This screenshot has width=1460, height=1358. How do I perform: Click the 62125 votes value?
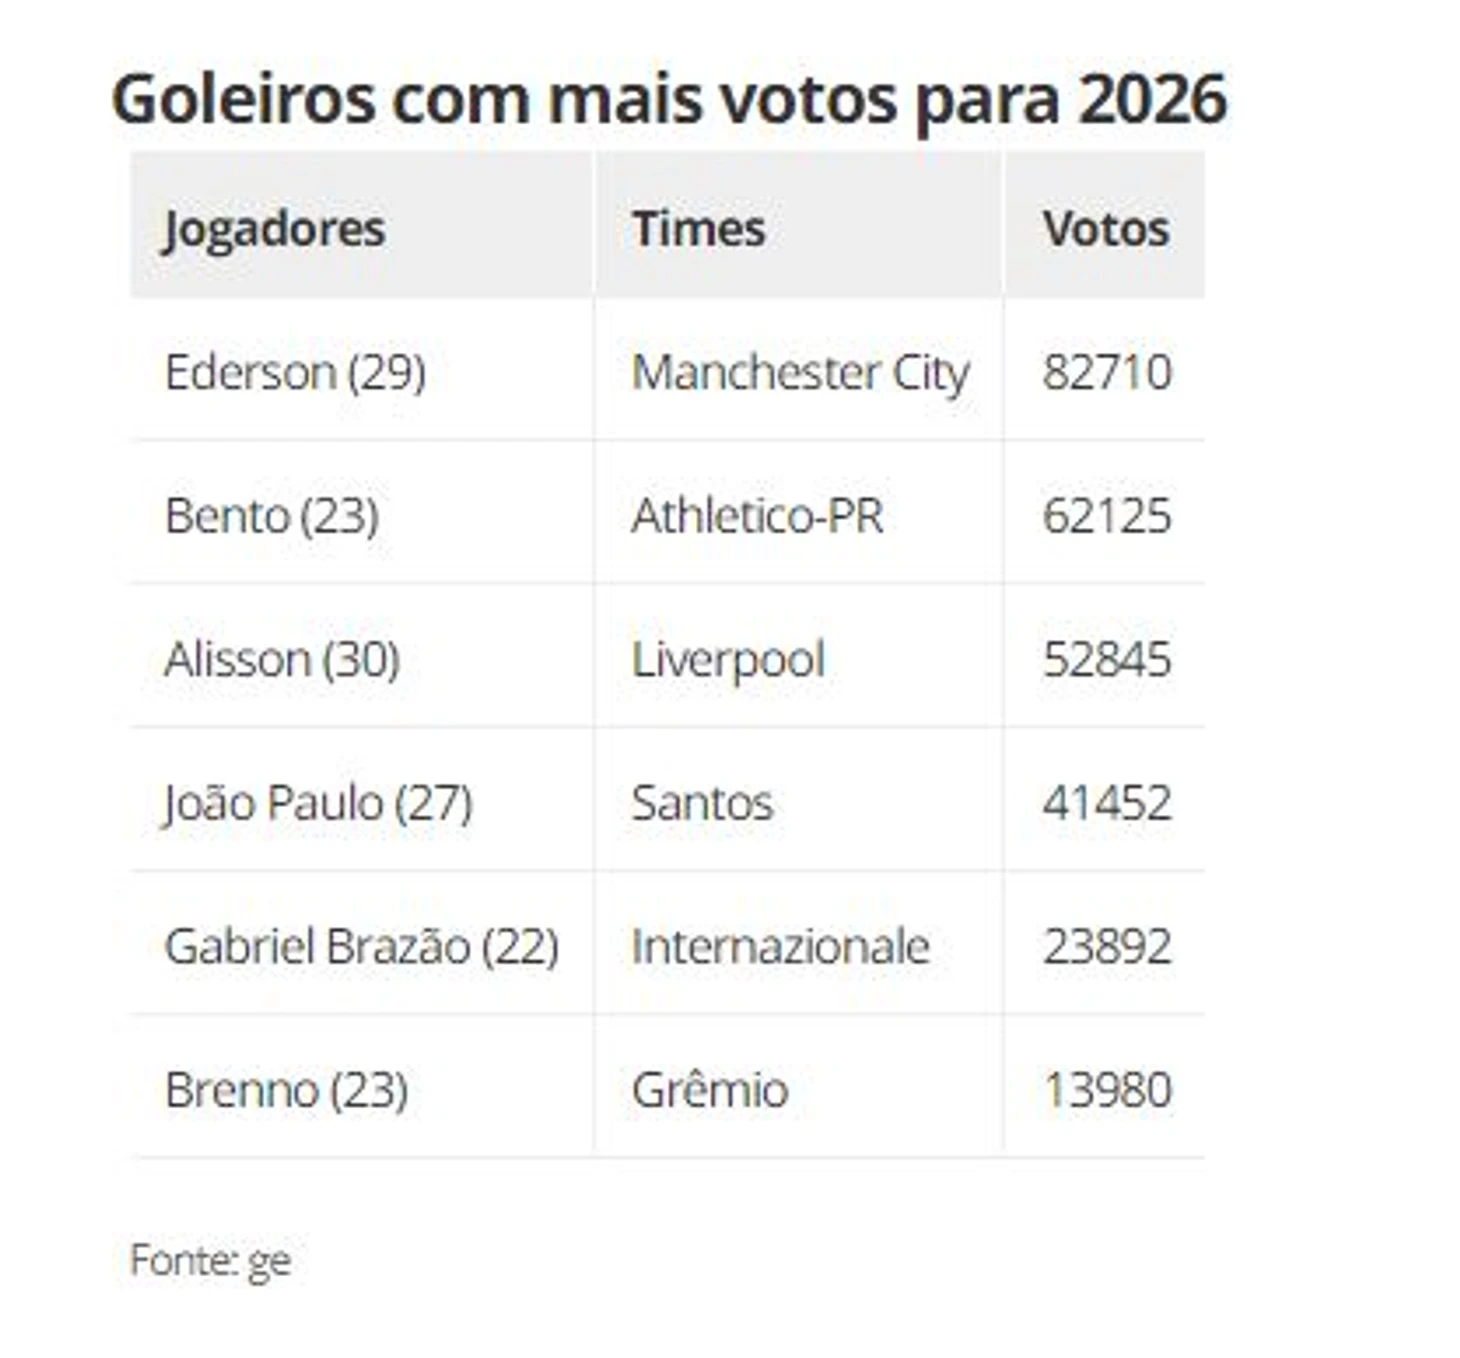(1106, 516)
